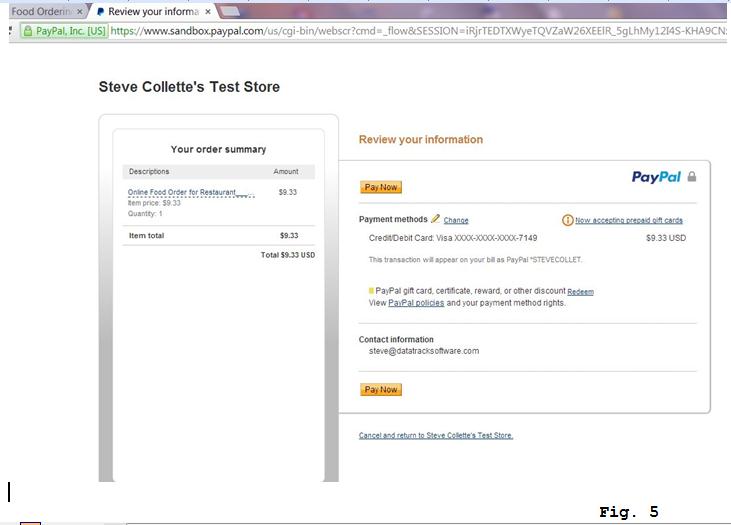Image resolution: width=731 pixels, height=525 pixels.
Task: Click the gray padlock icon beside PayPal logo
Action: point(692,176)
